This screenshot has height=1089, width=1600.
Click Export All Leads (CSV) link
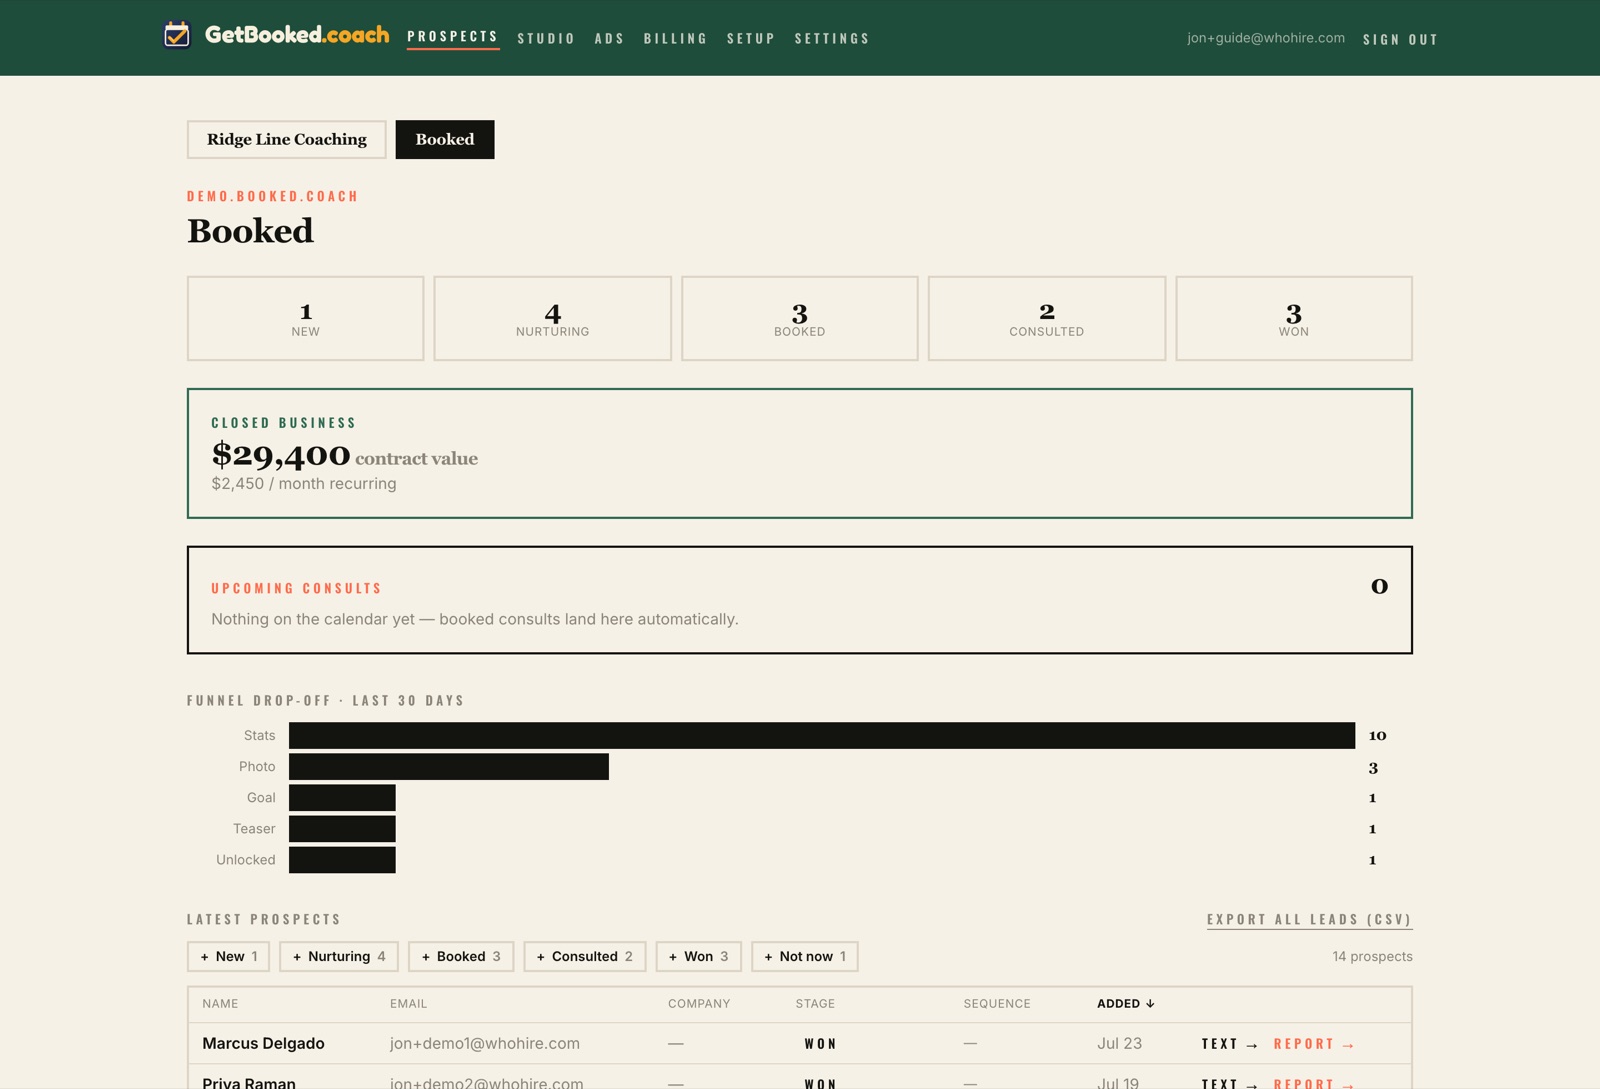point(1309,919)
